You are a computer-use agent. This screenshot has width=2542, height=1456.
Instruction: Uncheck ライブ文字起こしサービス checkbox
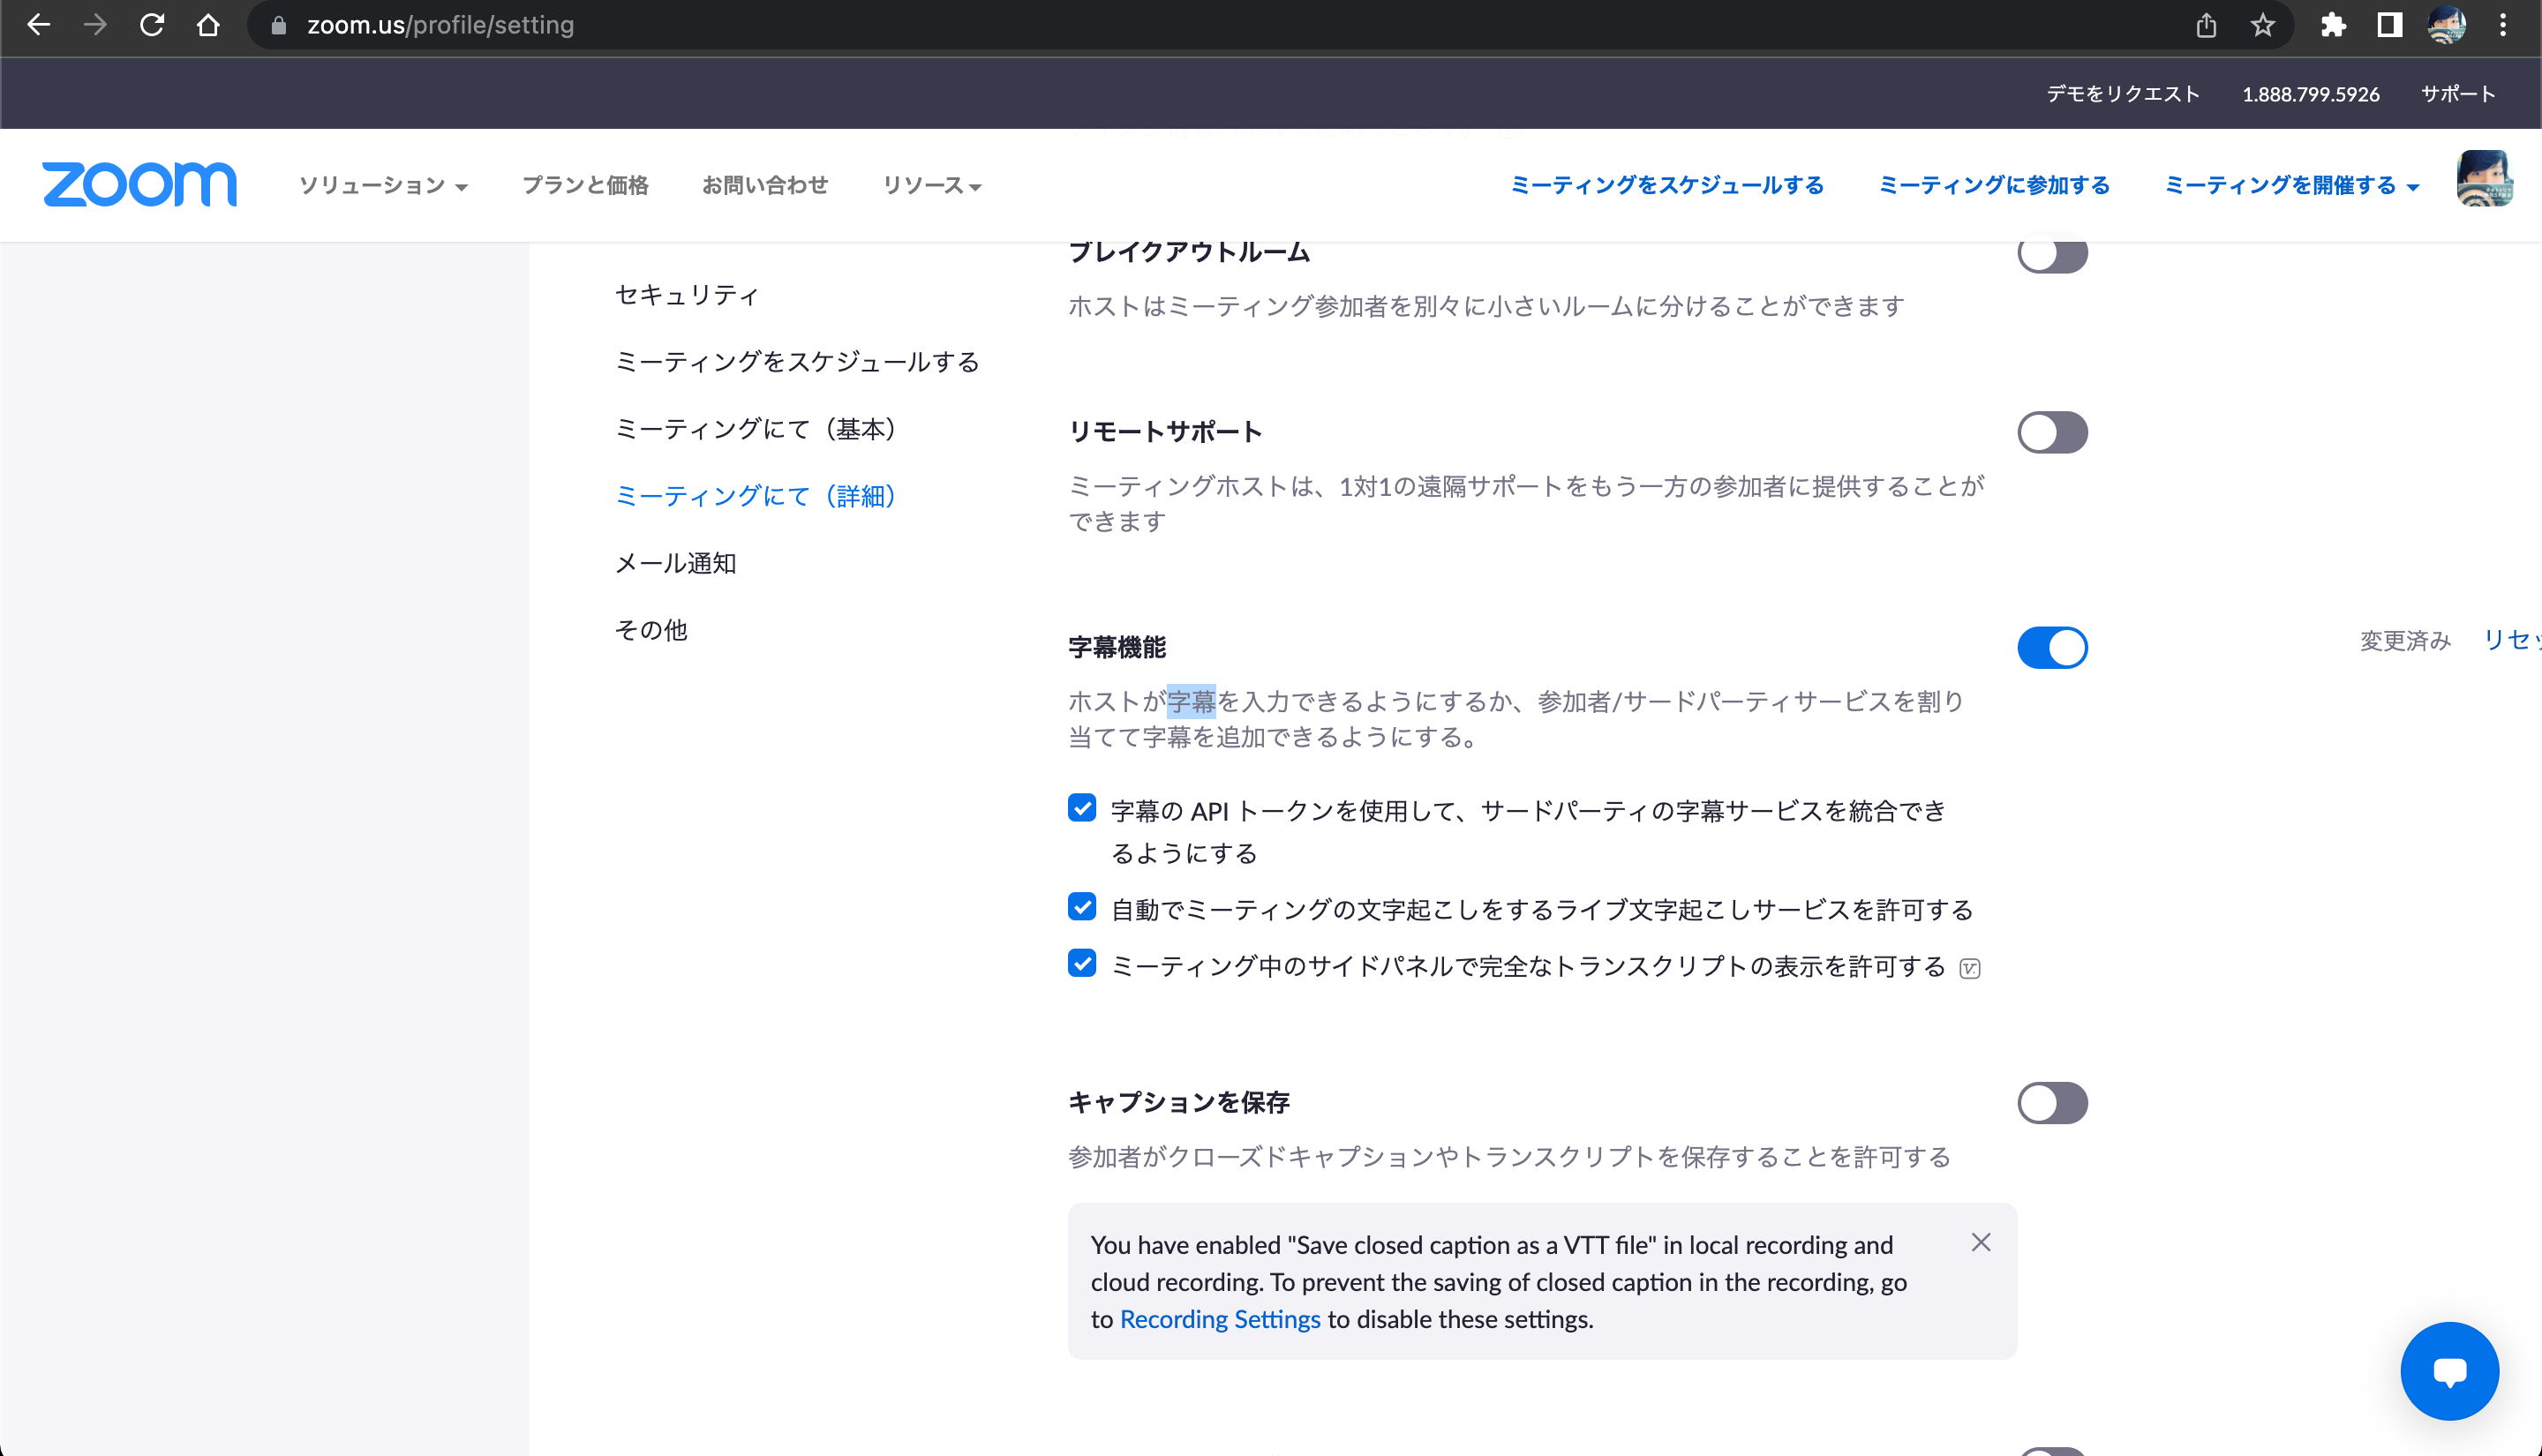tap(1082, 907)
